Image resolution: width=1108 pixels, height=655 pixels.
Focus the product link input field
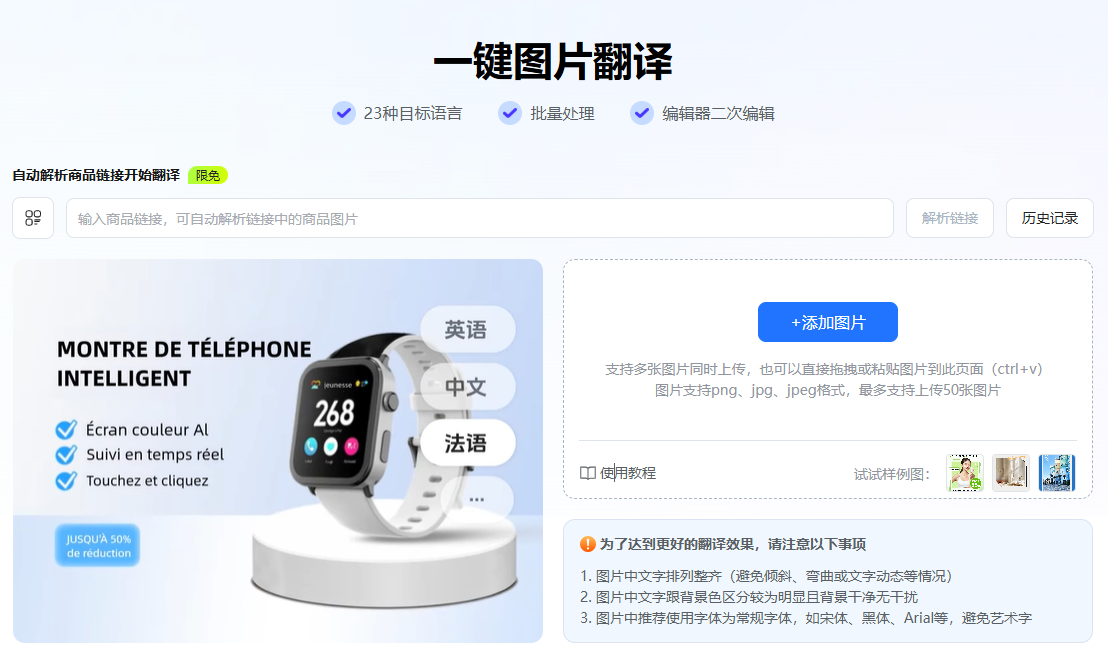tap(480, 218)
